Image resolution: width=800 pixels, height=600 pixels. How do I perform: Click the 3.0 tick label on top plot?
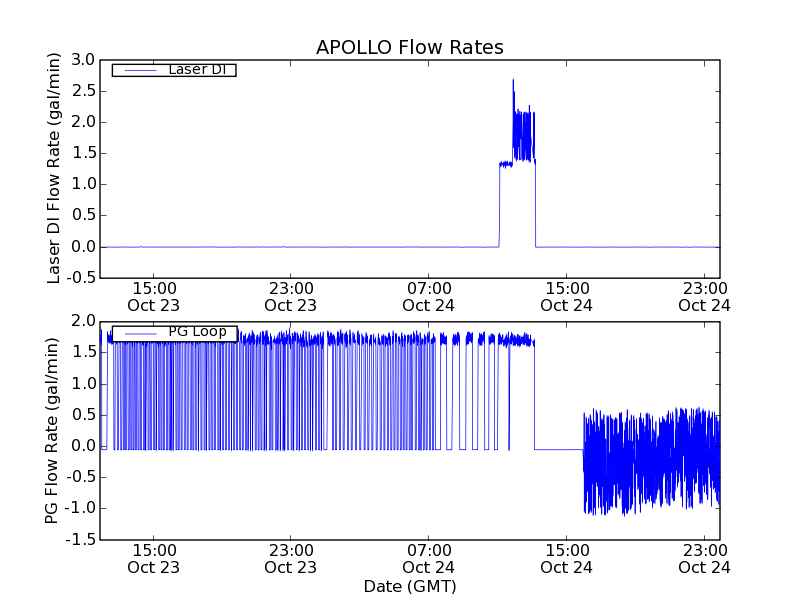(x=83, y=60)
